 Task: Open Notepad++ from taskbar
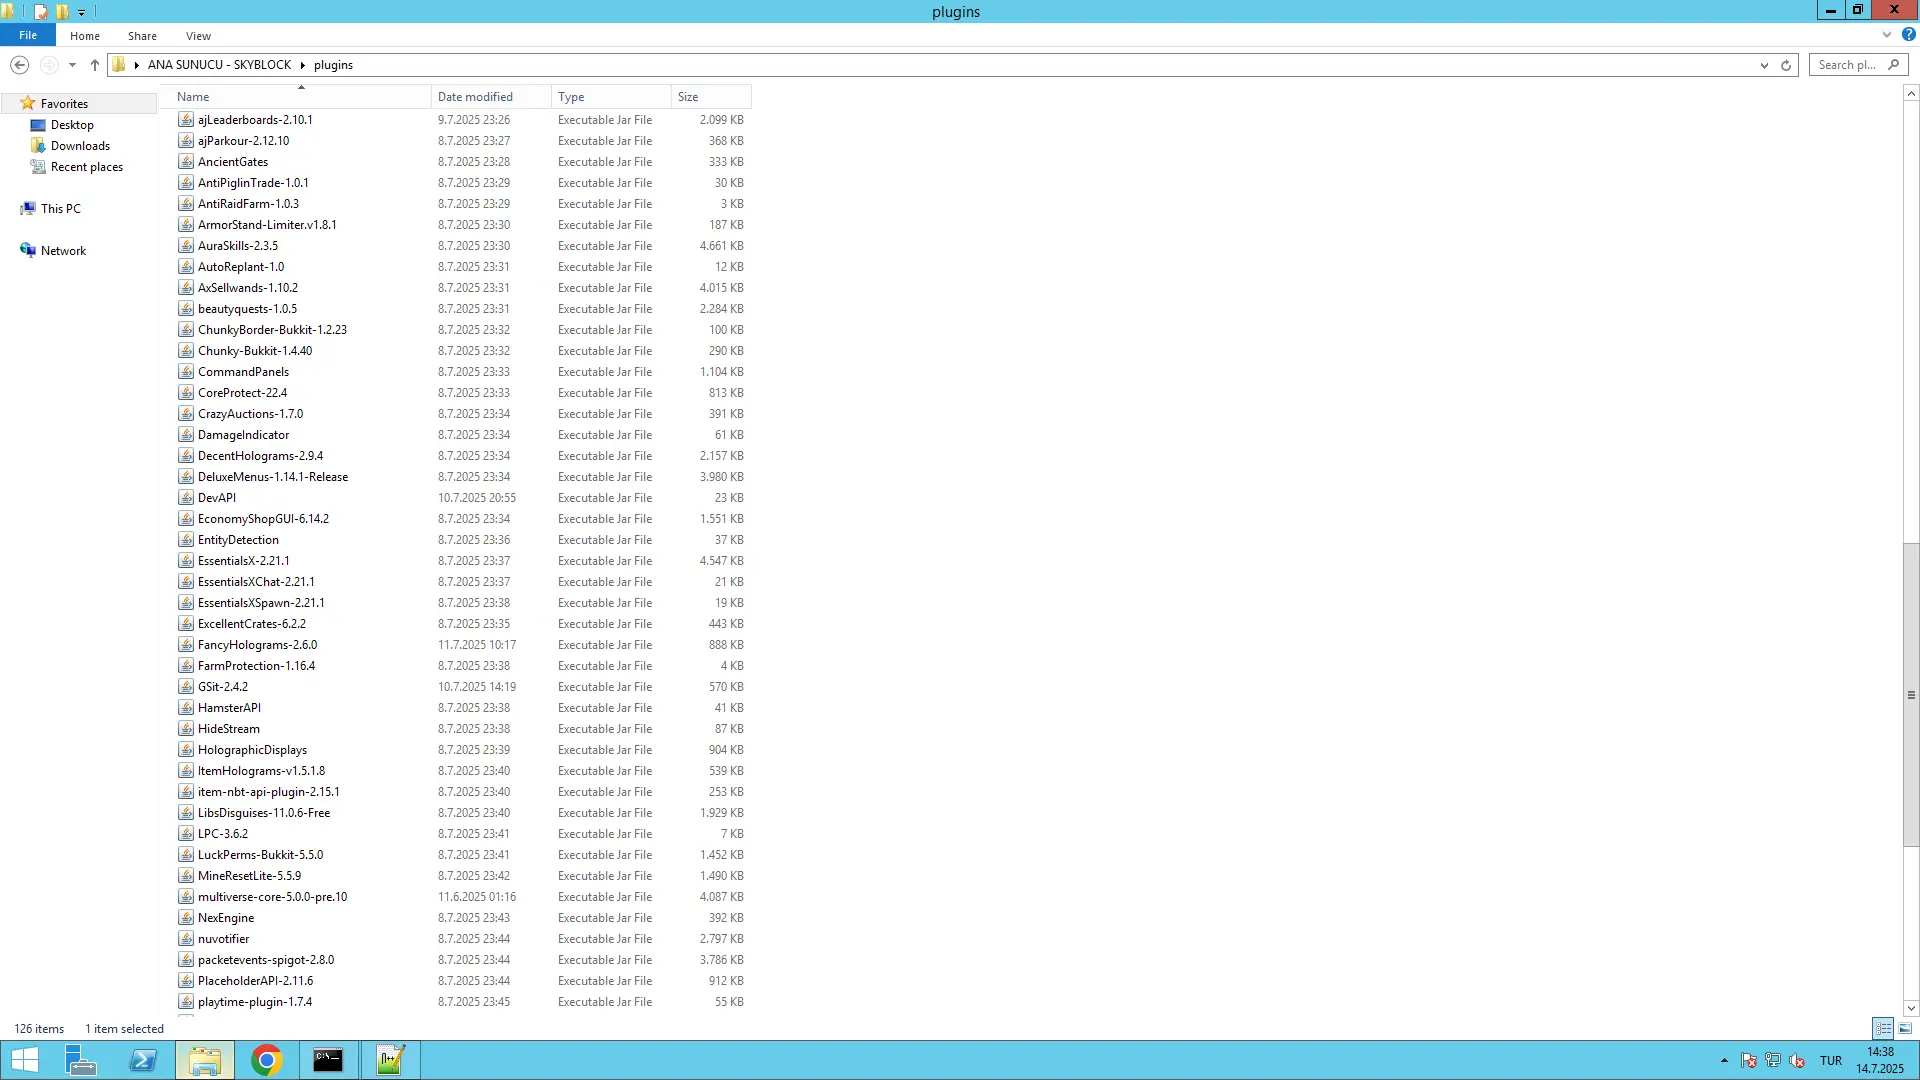390,1060
